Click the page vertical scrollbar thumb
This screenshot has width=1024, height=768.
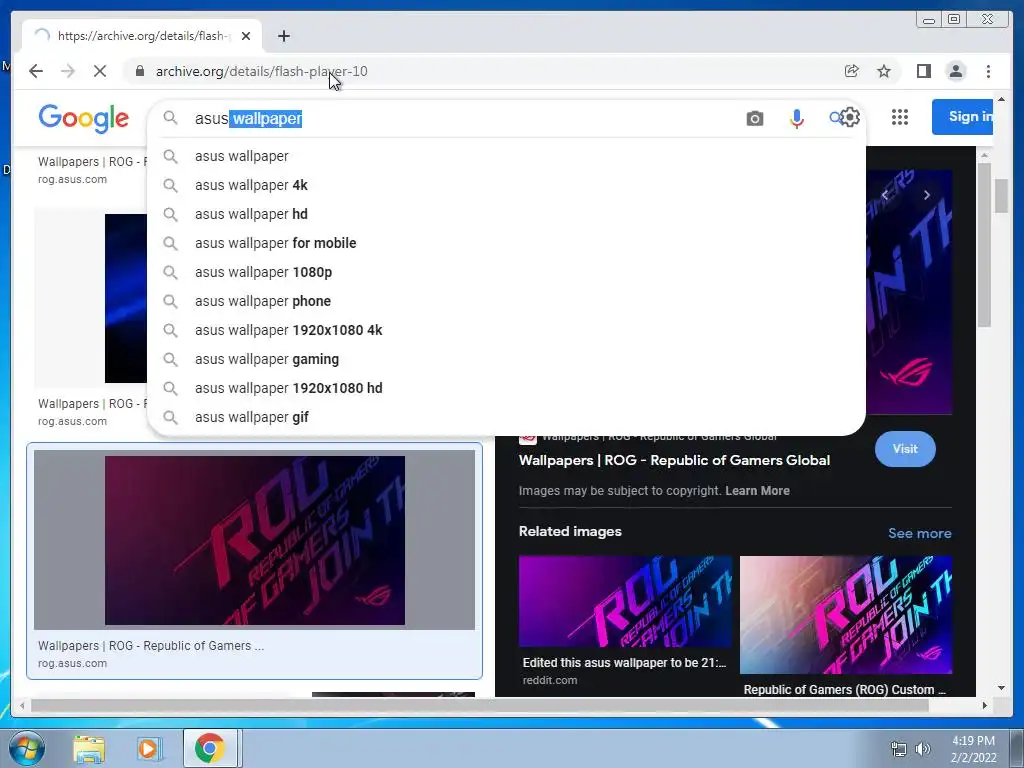(1001, 195)
